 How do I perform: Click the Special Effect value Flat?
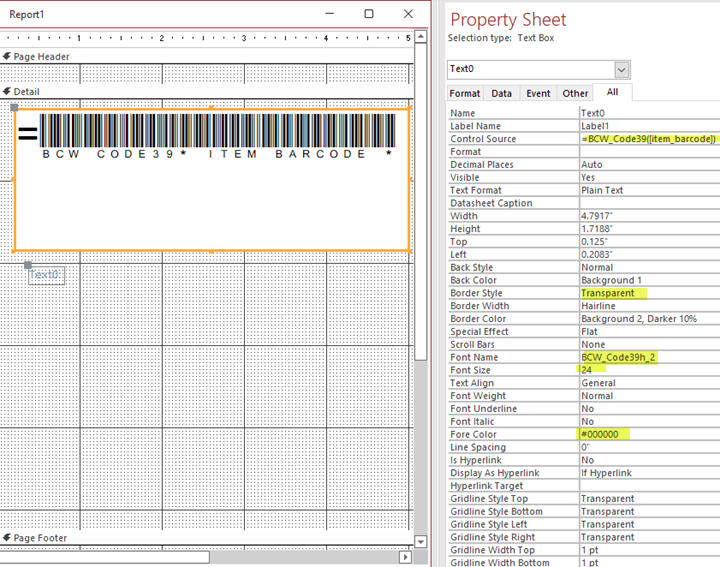pyautogui.click(x=650, y=331)
